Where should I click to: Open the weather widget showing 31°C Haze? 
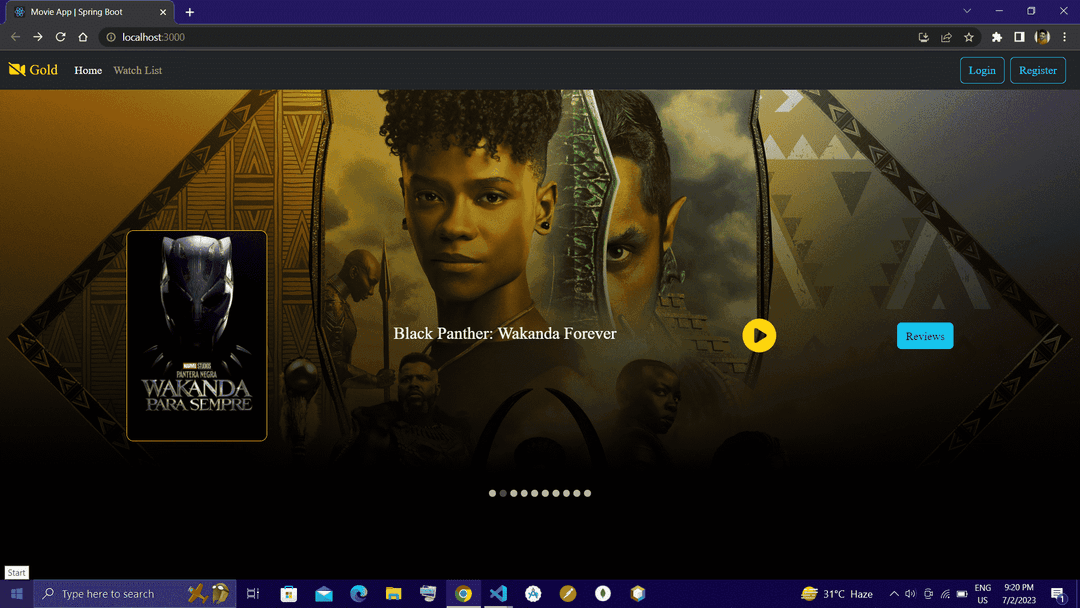(x=838, y=594)
